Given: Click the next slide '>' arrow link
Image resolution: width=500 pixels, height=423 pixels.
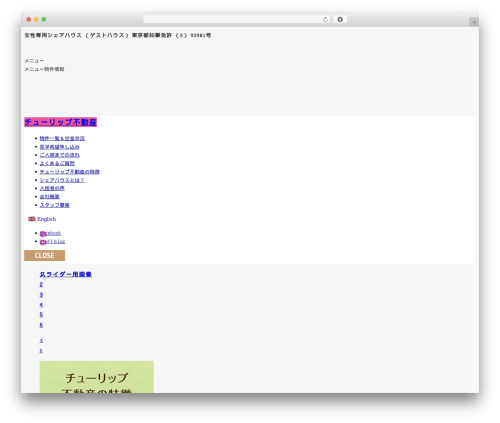Looking at the screenshot, I should [x=41, y=351].
